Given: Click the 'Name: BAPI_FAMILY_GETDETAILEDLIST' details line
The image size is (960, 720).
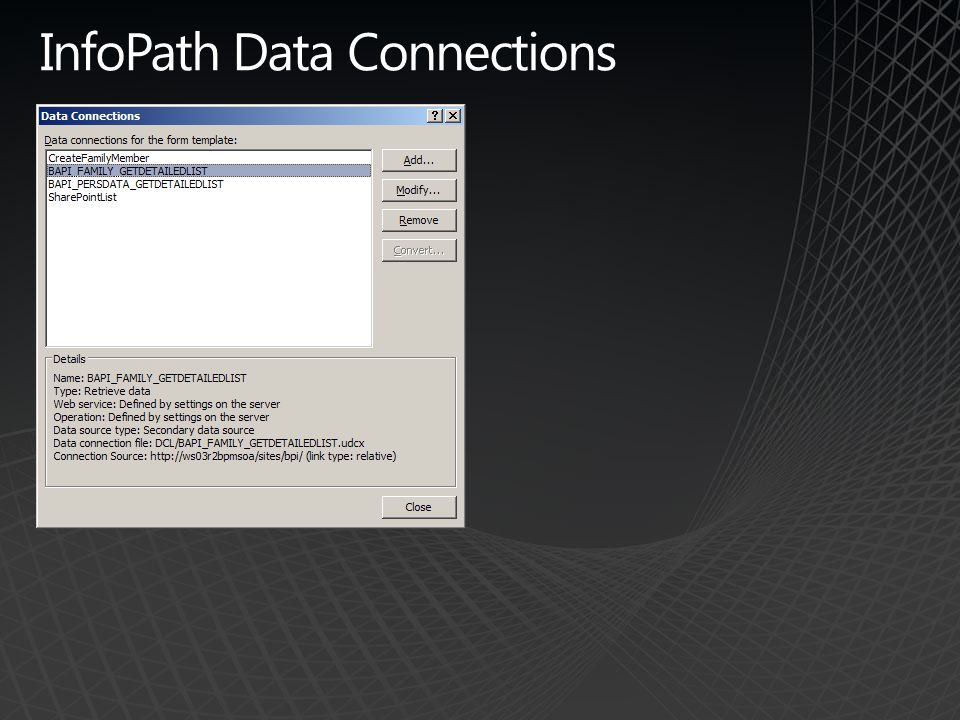Looking at the screenshot, I should (149, 378).
